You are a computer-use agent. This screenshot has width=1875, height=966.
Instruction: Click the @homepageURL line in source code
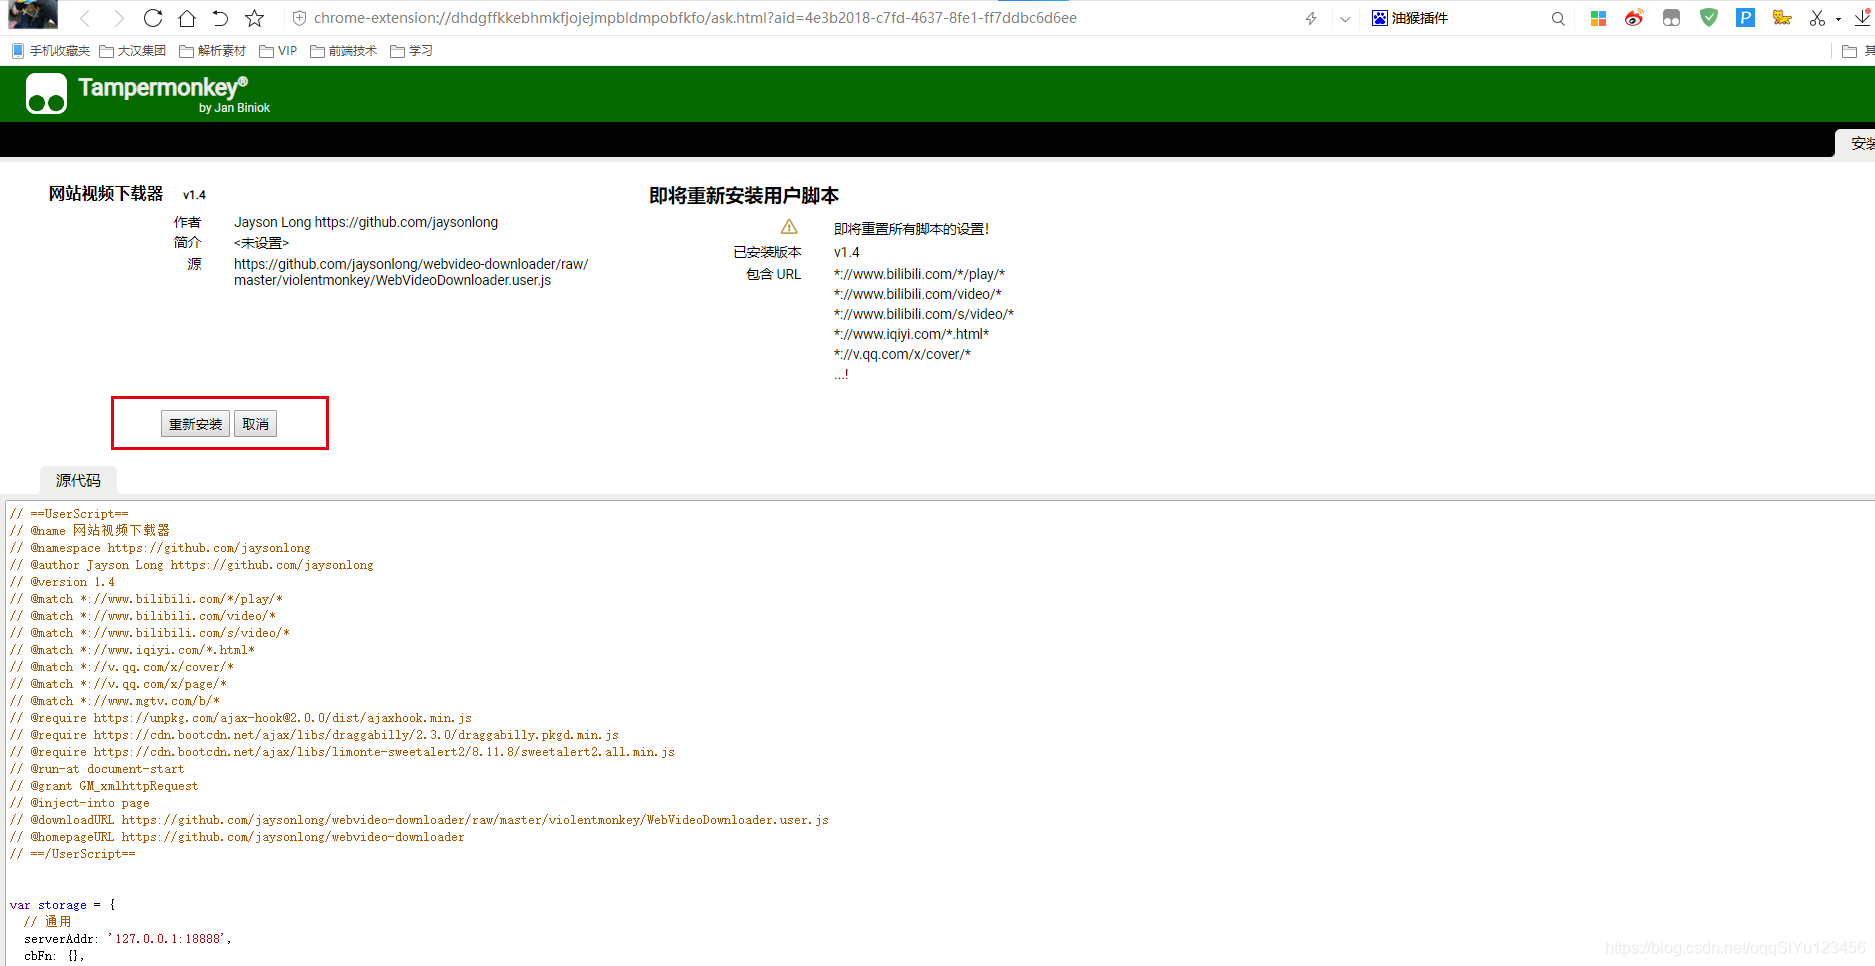(237, 837)
